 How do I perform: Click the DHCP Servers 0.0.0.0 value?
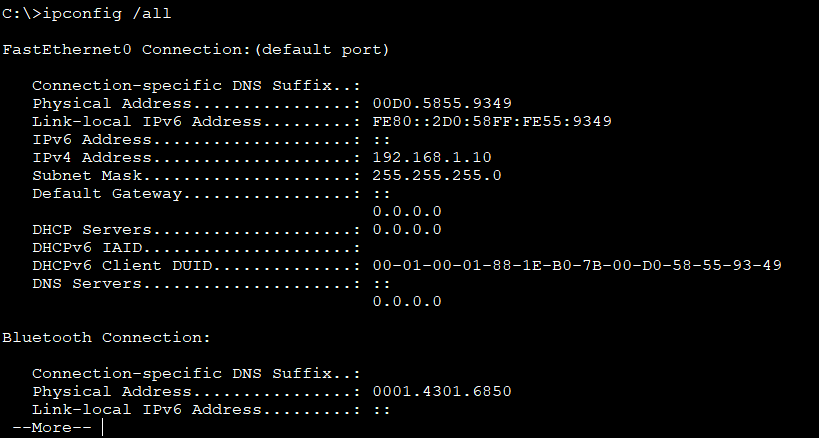point(407,230)
